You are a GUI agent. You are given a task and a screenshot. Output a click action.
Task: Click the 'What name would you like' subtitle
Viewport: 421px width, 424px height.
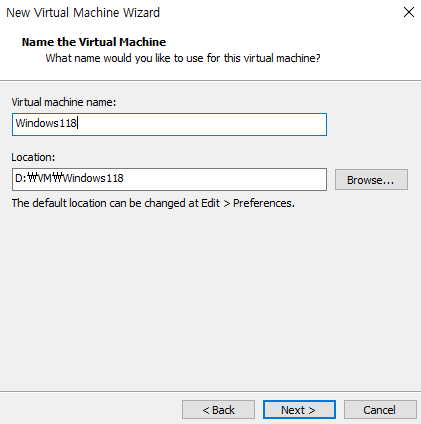[183, 58]
